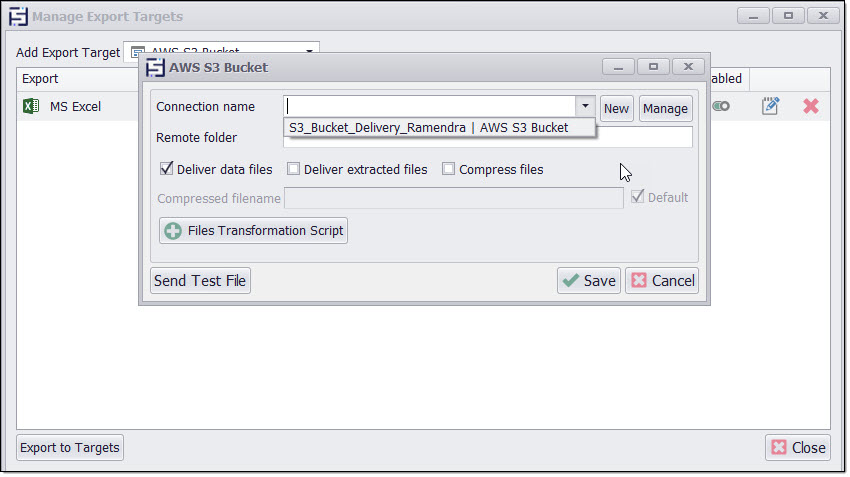Click the red delete X for MS Excel
This screenshot has height=477, width=850.
[x=811, y=106]
